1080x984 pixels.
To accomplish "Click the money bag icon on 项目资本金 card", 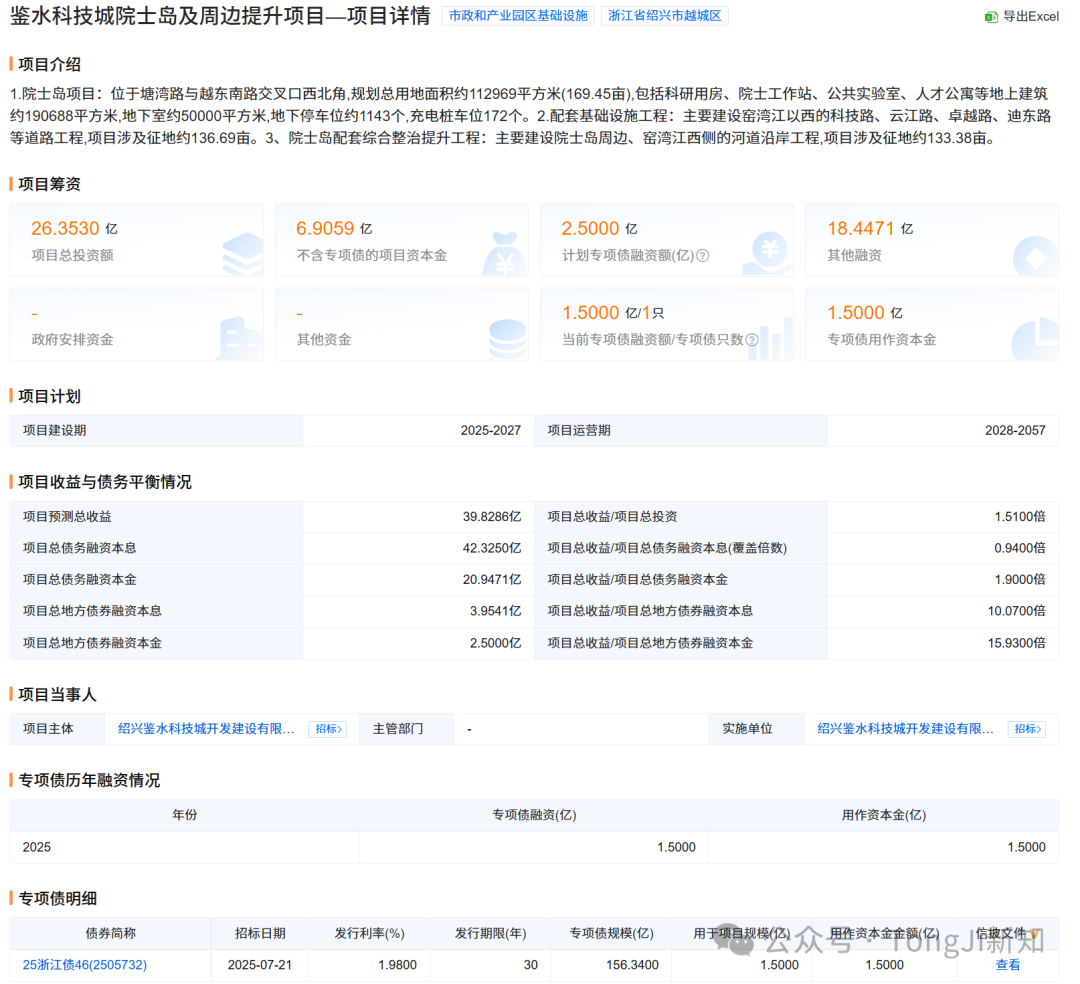I will click(505, 254).
